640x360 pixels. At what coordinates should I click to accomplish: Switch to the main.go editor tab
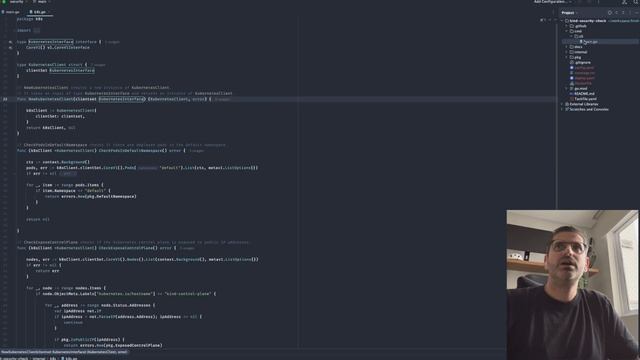coord(11,12)
